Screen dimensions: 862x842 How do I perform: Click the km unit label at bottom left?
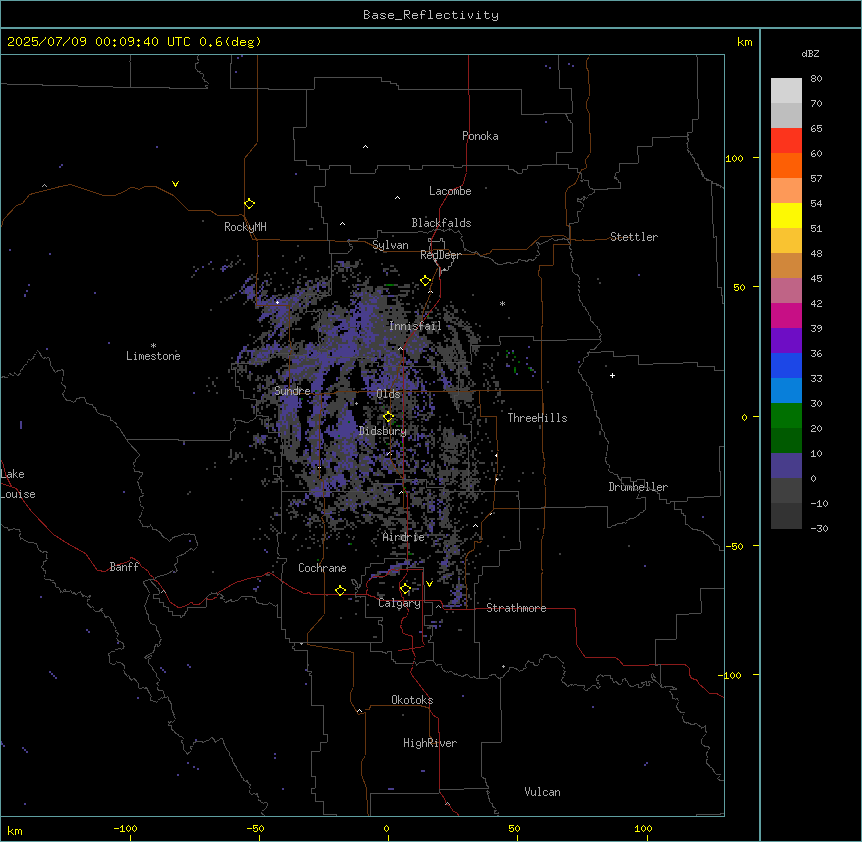[15, 831]
